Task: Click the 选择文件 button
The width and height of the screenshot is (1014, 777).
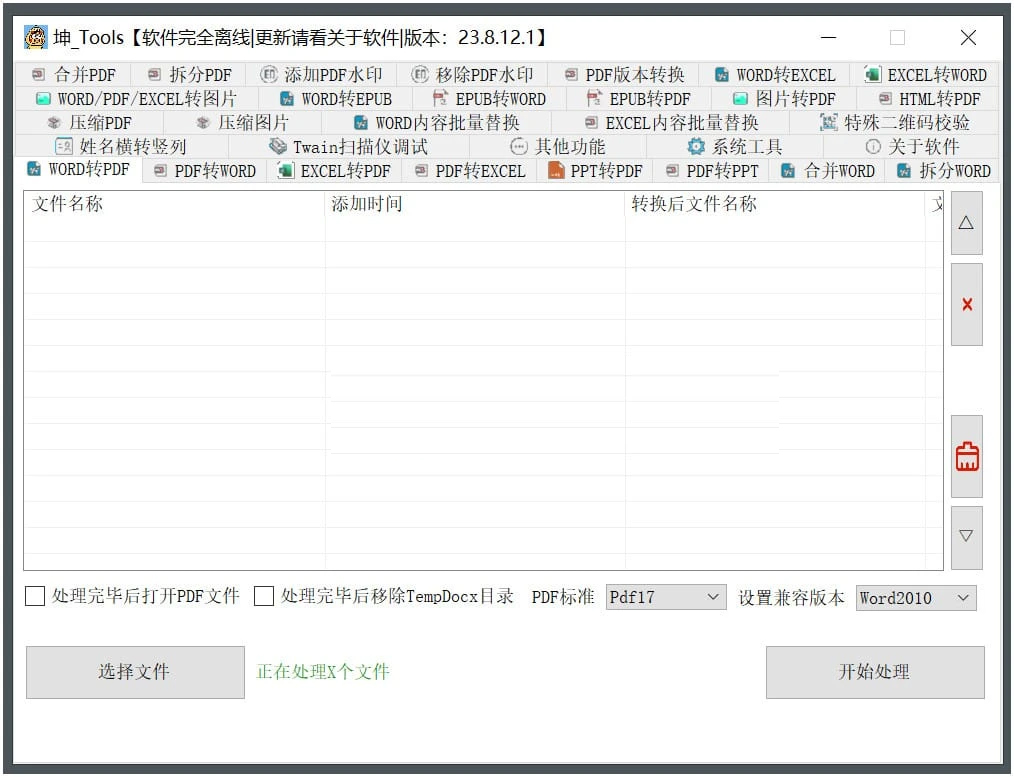Action: pyautogui.click(x=134, y=672)
